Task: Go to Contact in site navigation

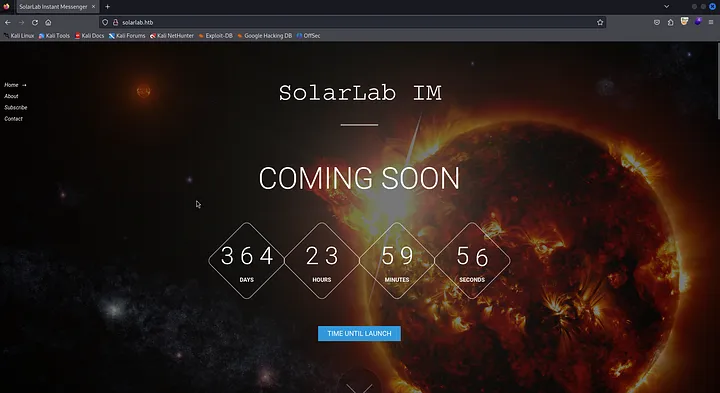Action: 13,118
